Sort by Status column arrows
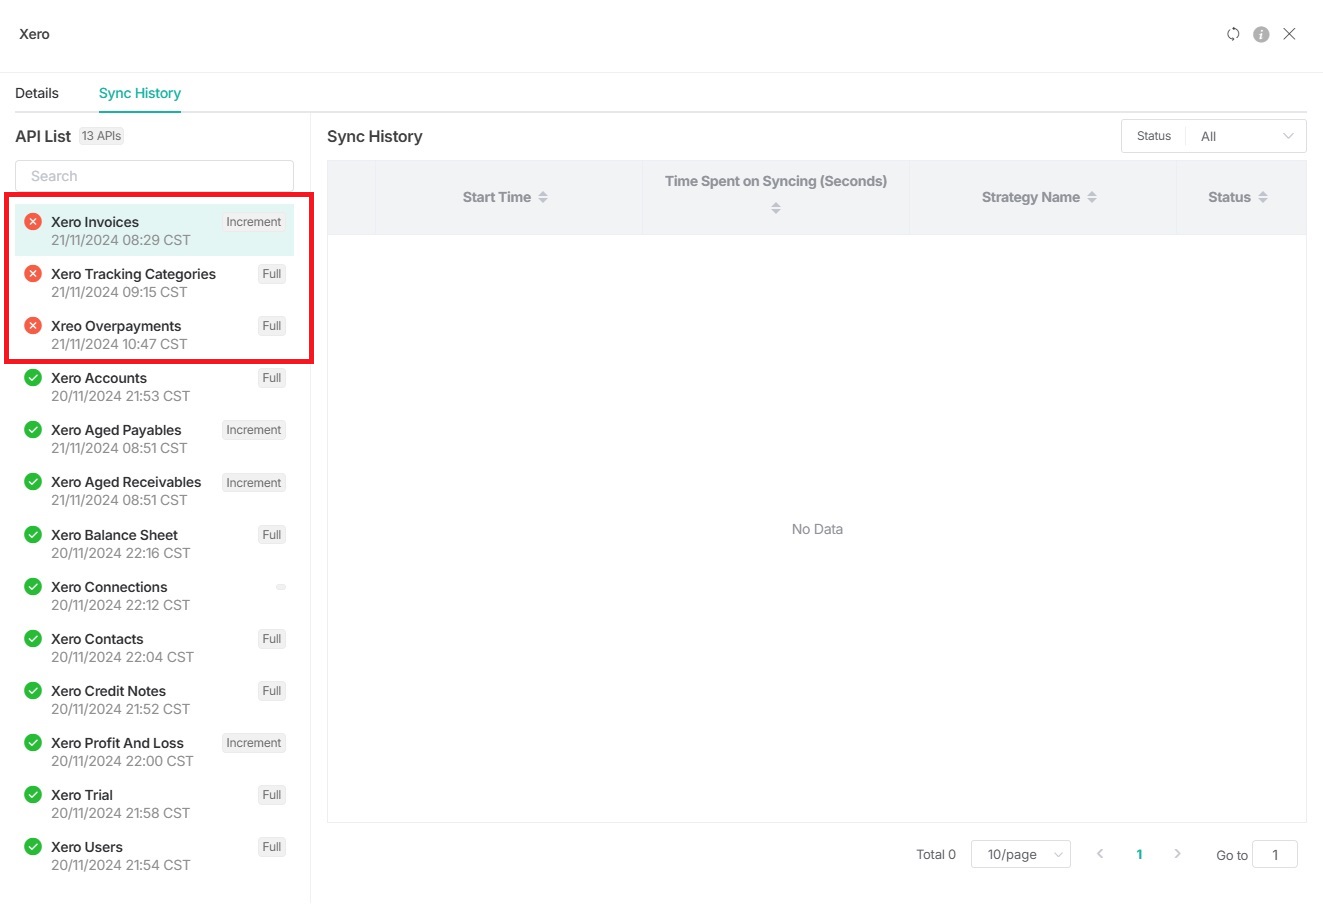Image resolution: width=1323 pixels, height=918 pixels. [1263, 197]
